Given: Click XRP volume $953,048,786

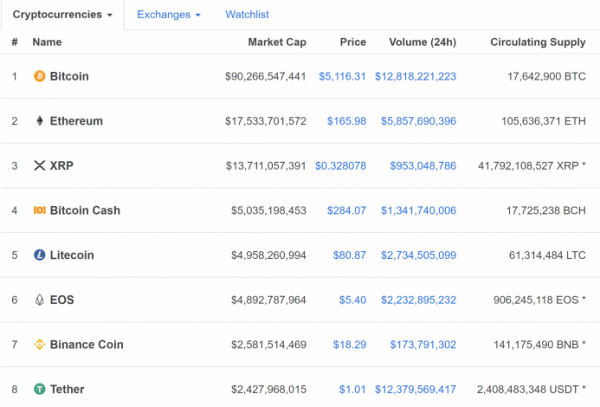Looking at the screenshot, I should [x=423, y=166].
